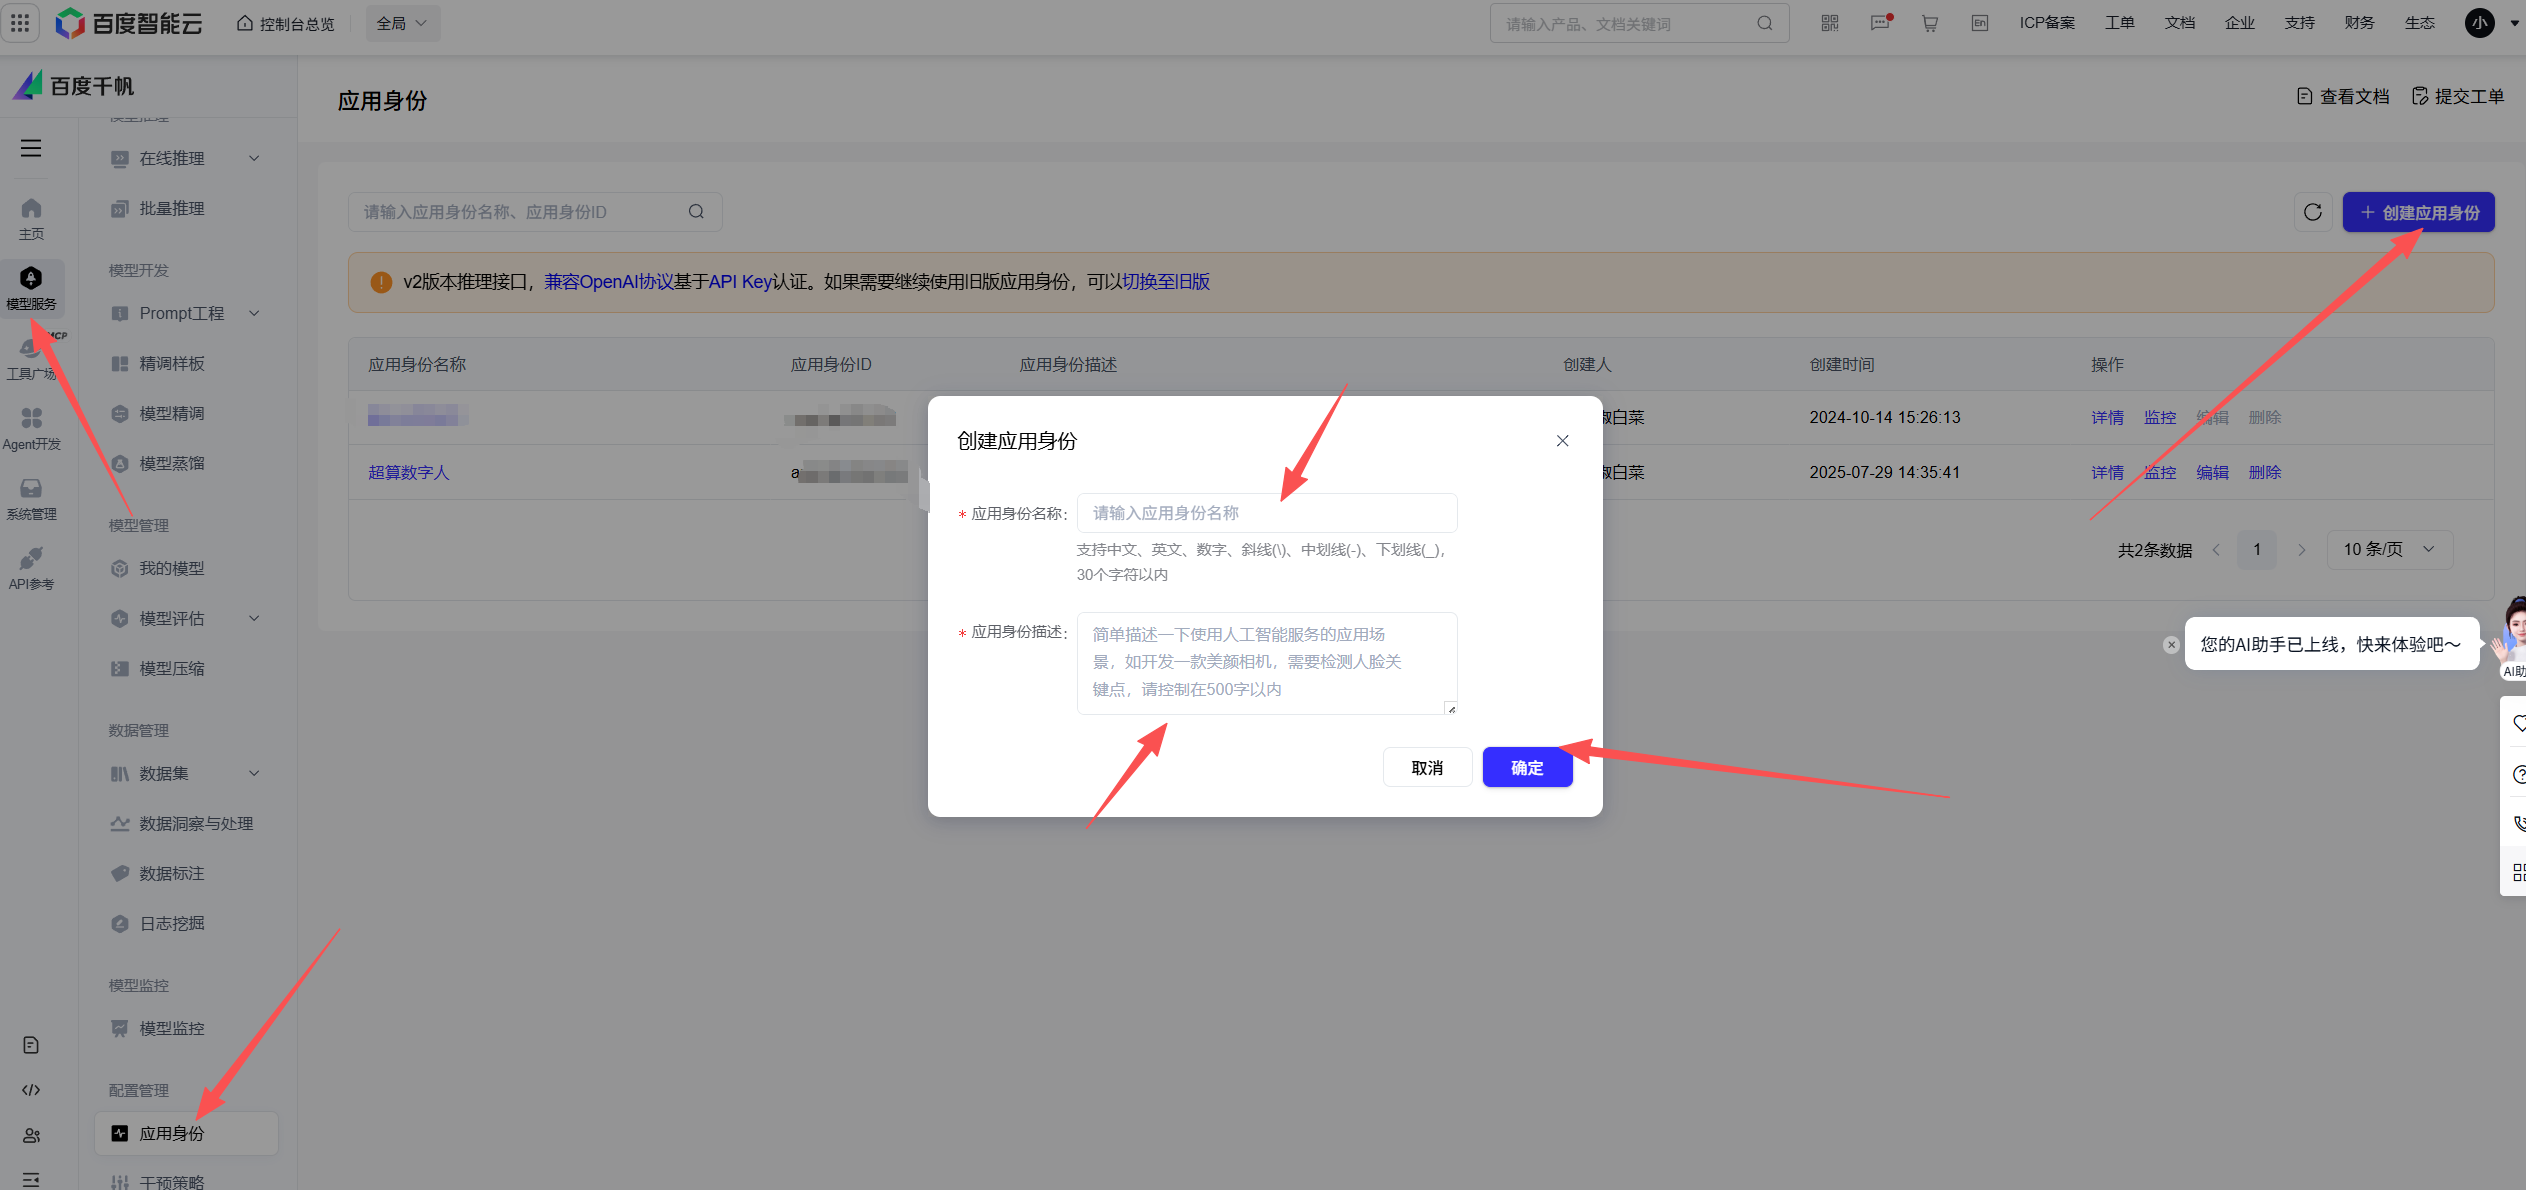Image resolution: width=2526 pixels, height=1190 pixels.
Task: Click the shopping cart icon in header
Action: [1929, 23]
